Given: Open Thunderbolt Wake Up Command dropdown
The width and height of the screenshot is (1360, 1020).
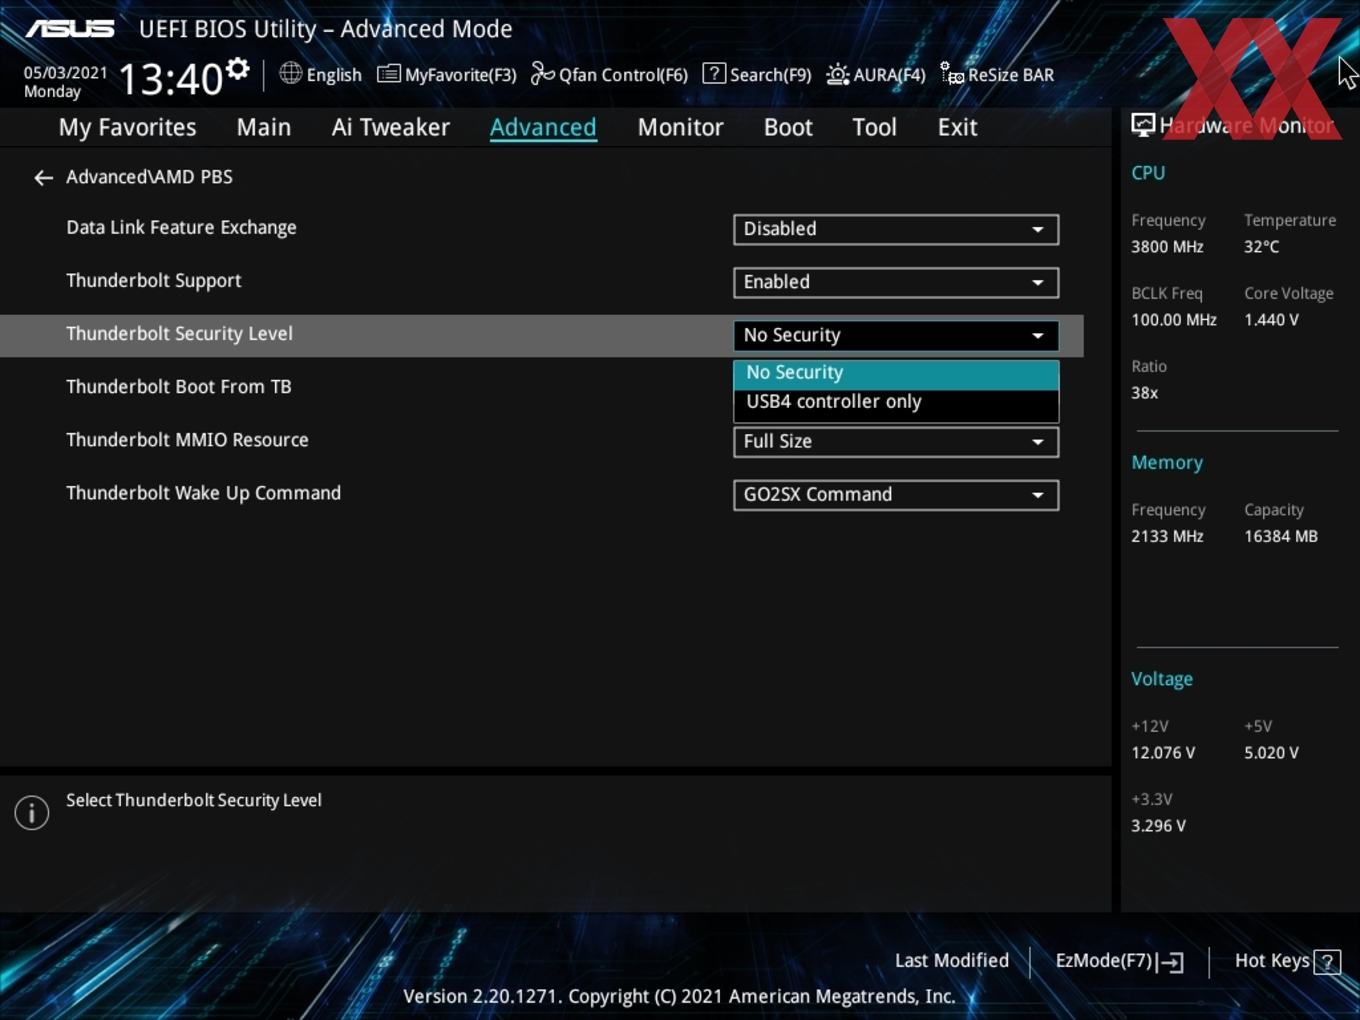Looking at the screenshot, I should (x=896, y=495).
